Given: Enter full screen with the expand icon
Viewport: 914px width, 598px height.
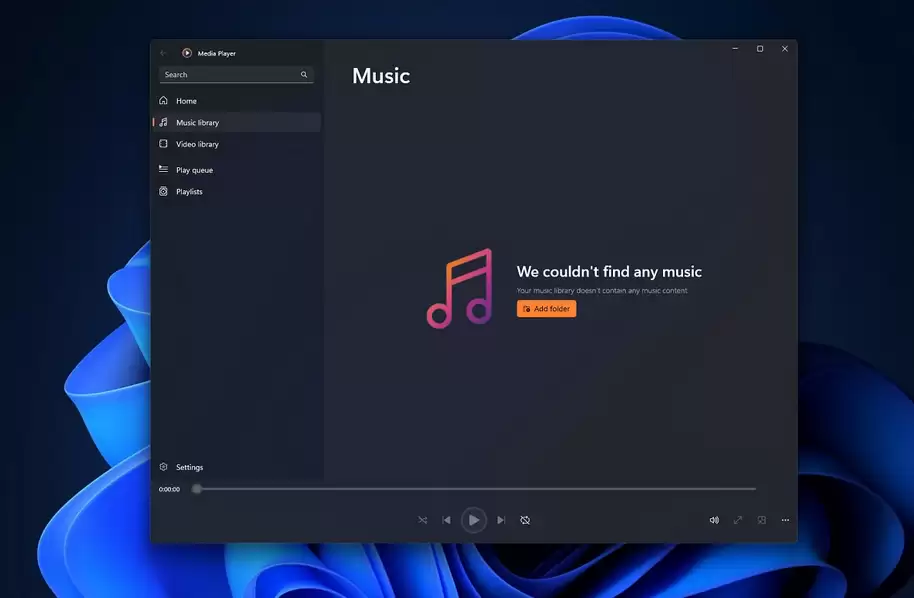Looking at the screenshot, I should 738,520.
